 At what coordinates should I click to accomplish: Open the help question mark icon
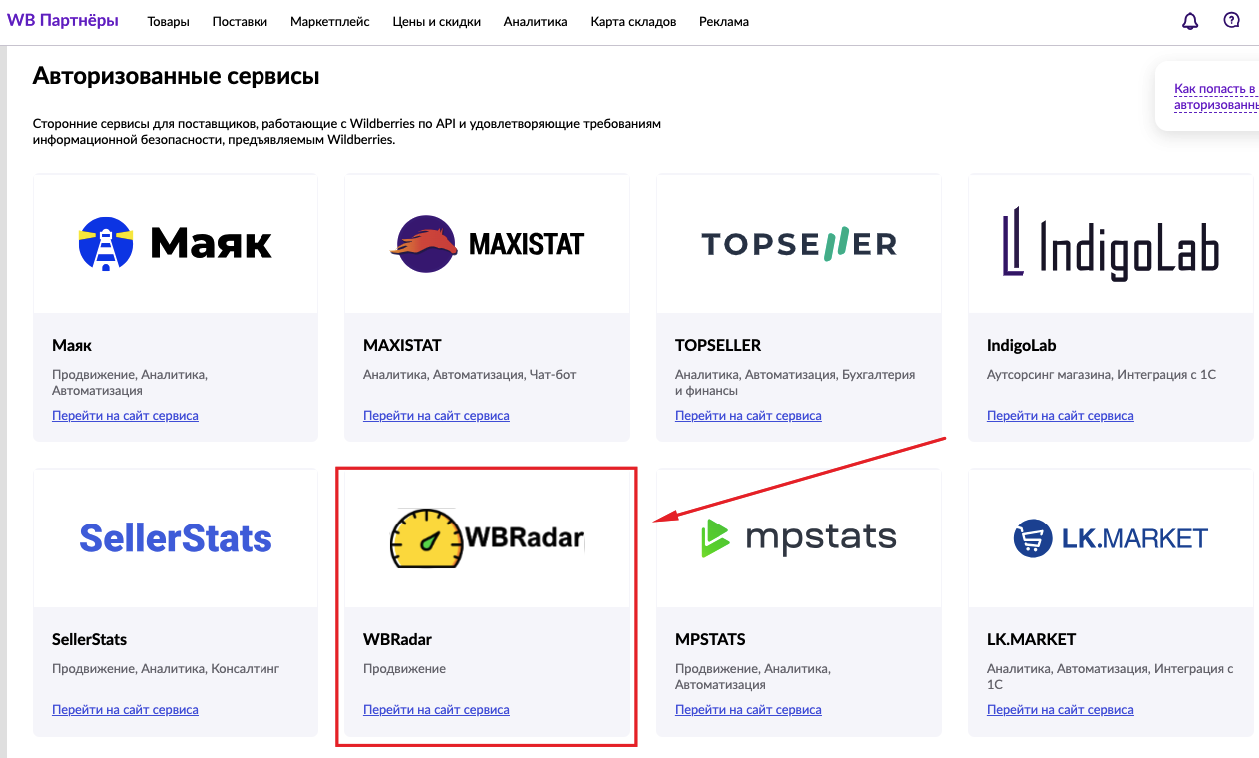click(1231, 21)
